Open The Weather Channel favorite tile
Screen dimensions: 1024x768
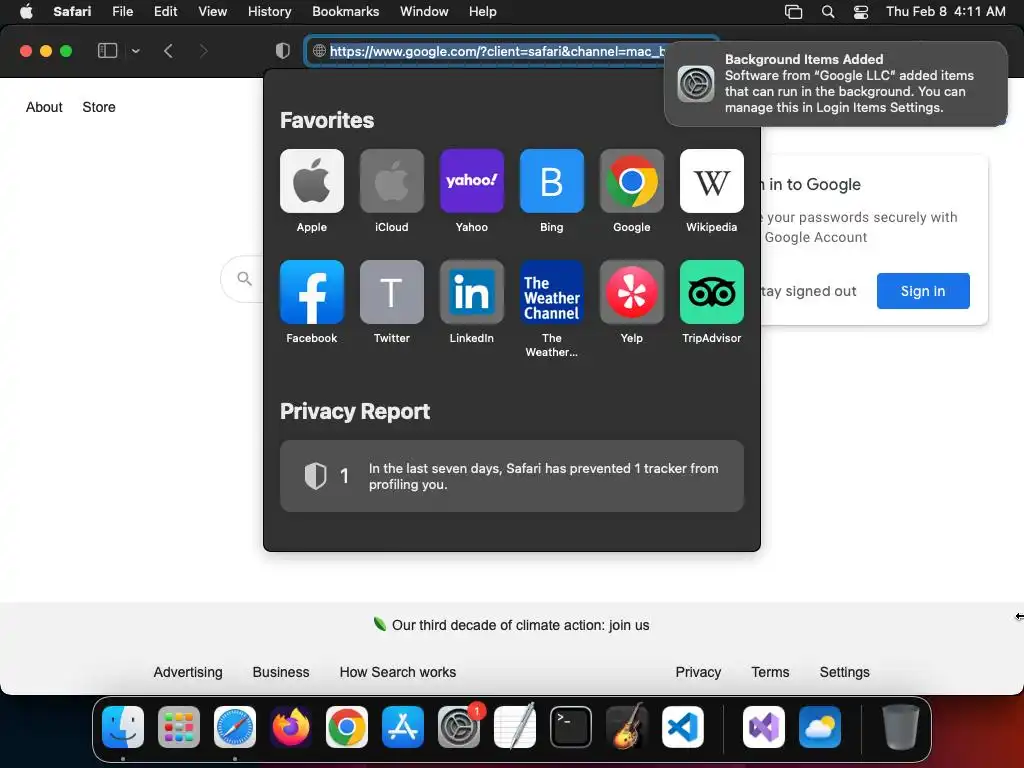(551, 292)
